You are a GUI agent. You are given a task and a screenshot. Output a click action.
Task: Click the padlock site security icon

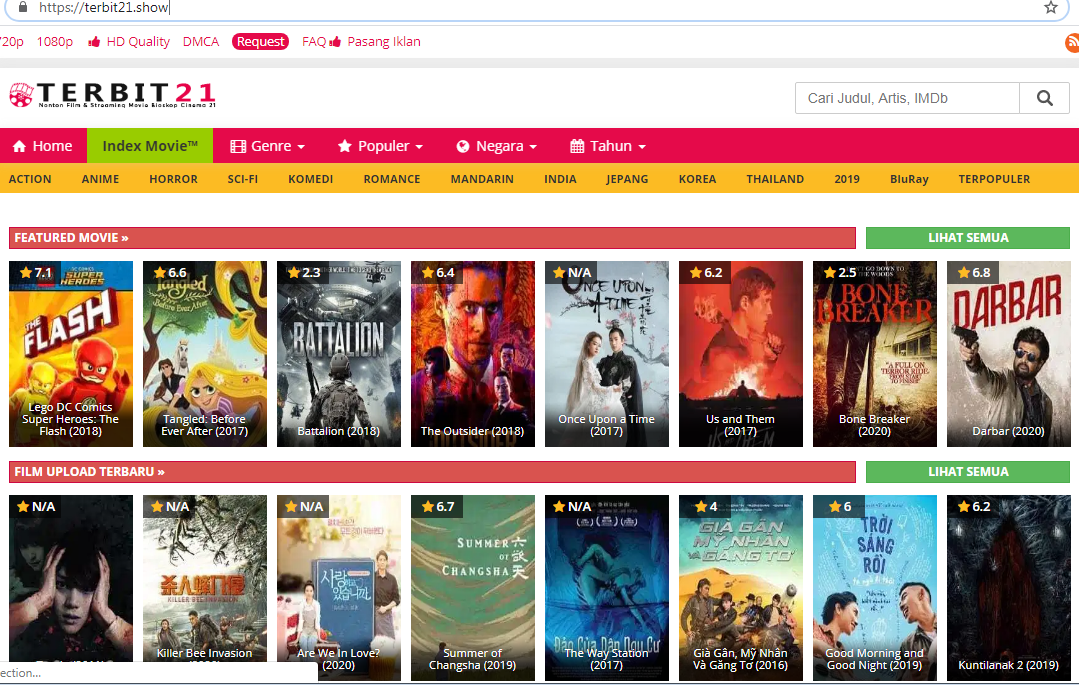pyautogui.click(x=23, y=7)
